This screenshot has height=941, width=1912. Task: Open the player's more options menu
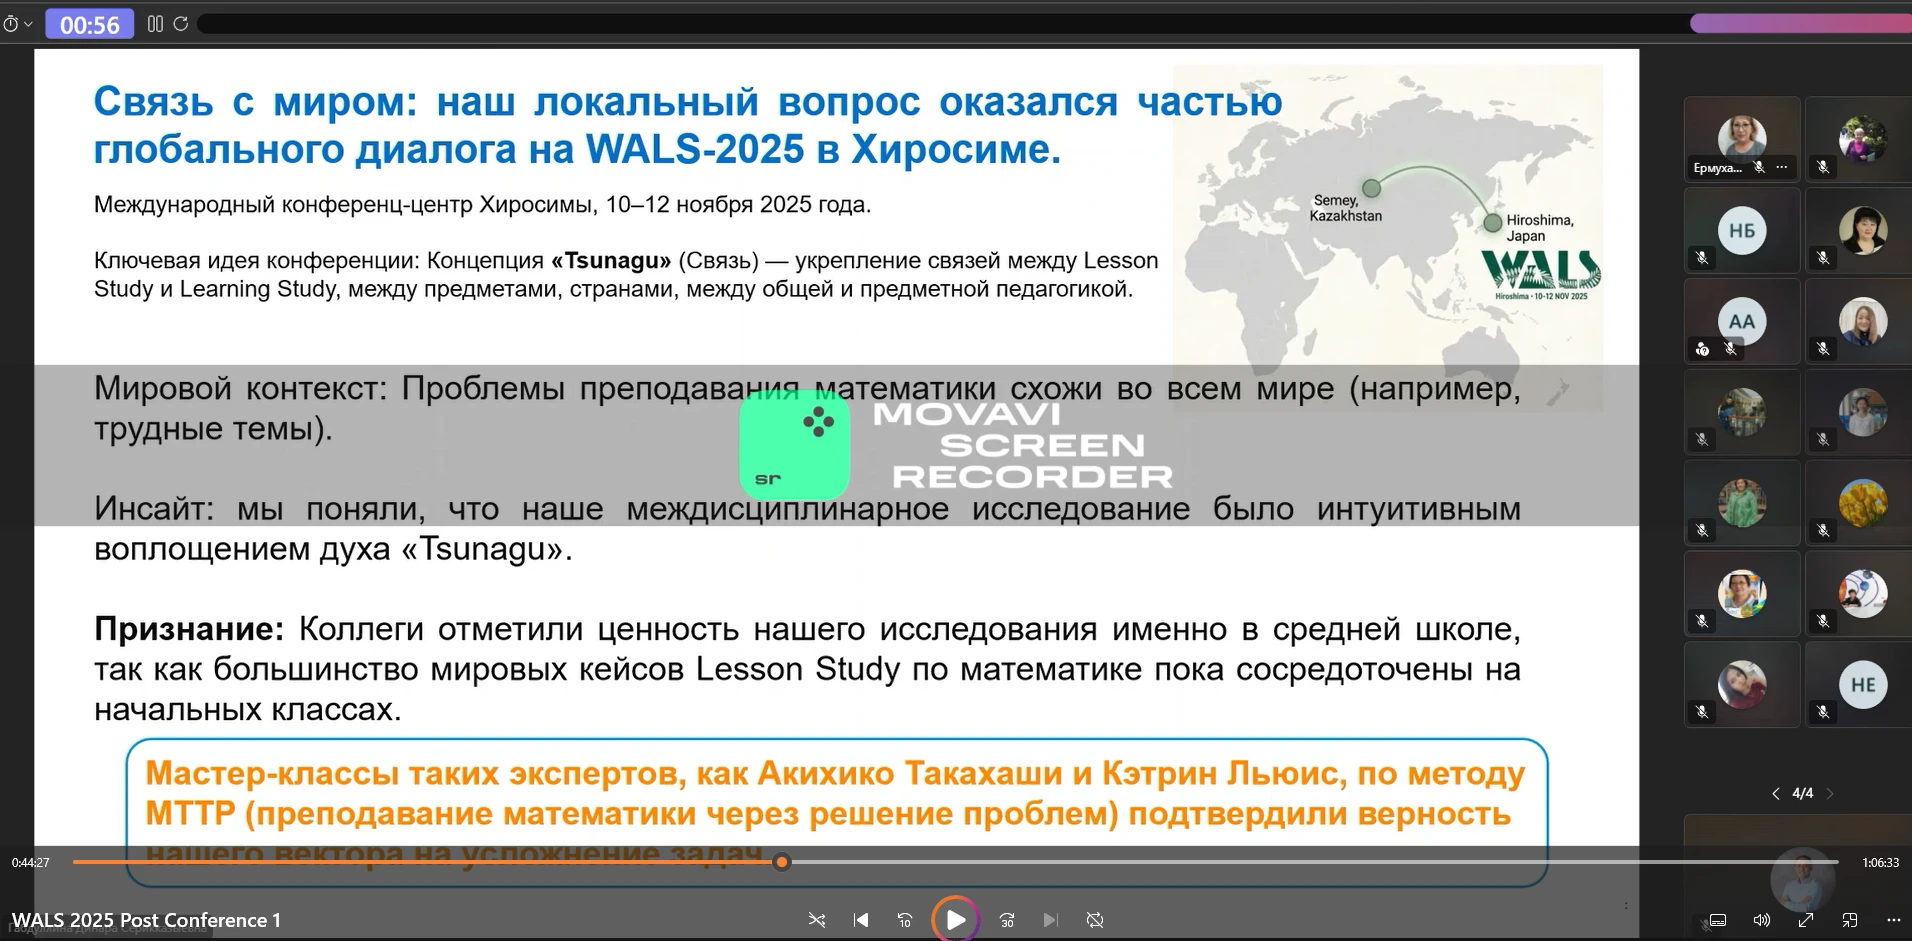pyautogui.click(x=1895, y=921)
